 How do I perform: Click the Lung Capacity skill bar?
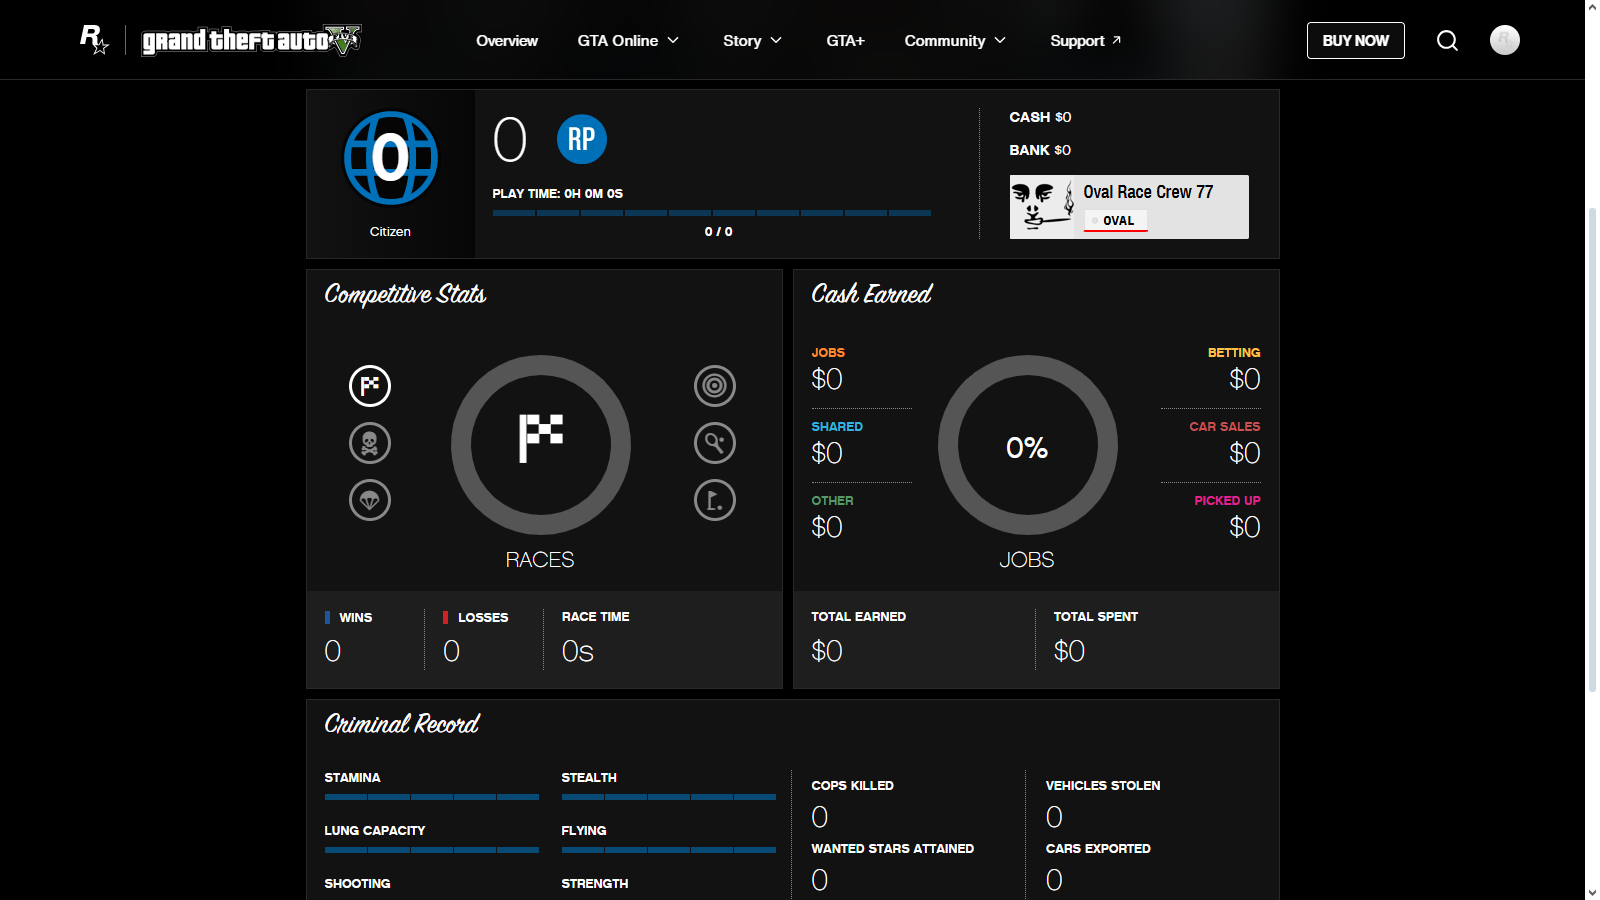pos(432,850)
